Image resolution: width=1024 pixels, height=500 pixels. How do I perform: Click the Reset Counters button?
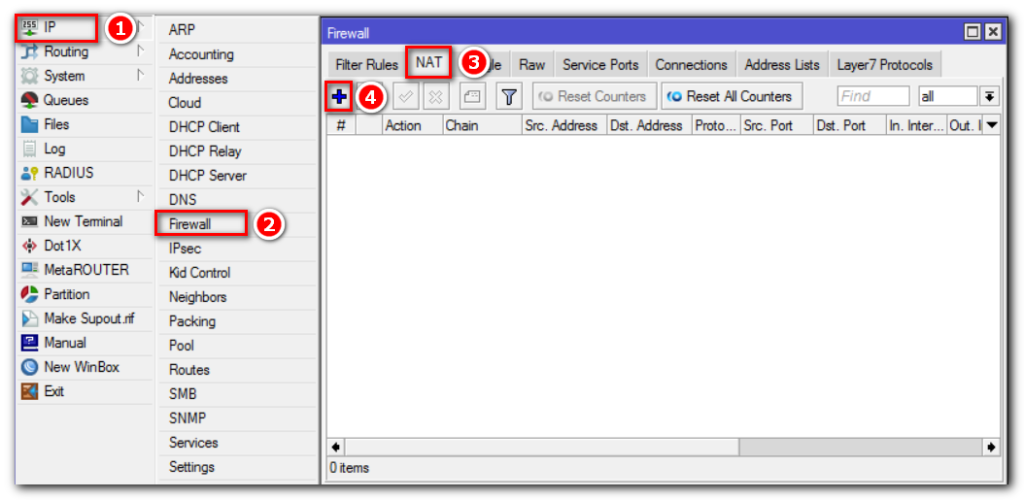pos(594,97)
